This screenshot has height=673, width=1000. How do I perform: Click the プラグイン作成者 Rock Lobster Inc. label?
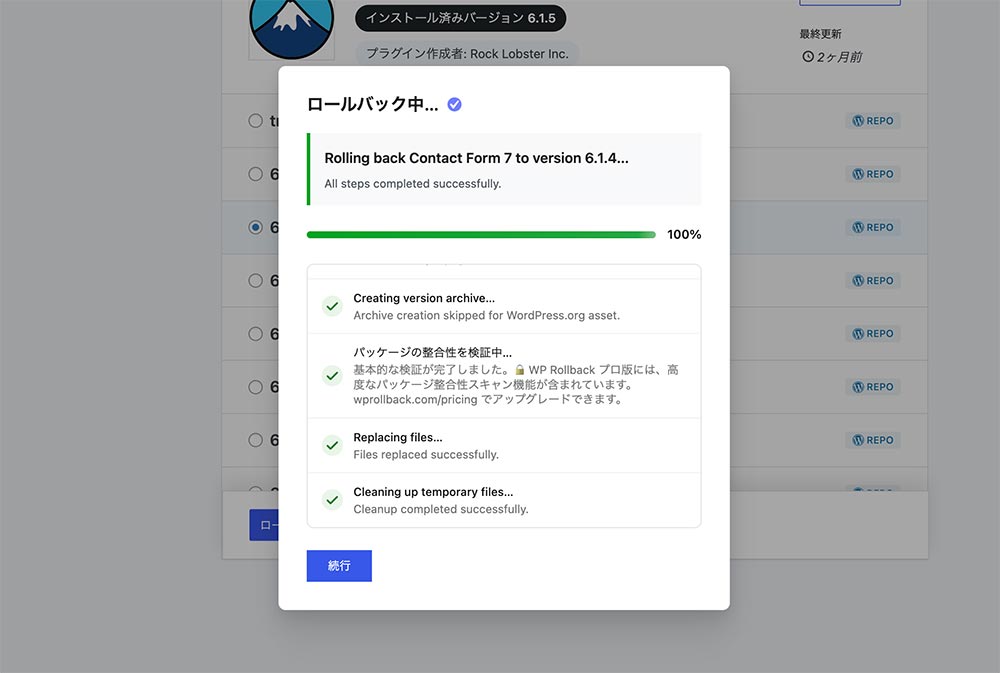coord(466,54)
